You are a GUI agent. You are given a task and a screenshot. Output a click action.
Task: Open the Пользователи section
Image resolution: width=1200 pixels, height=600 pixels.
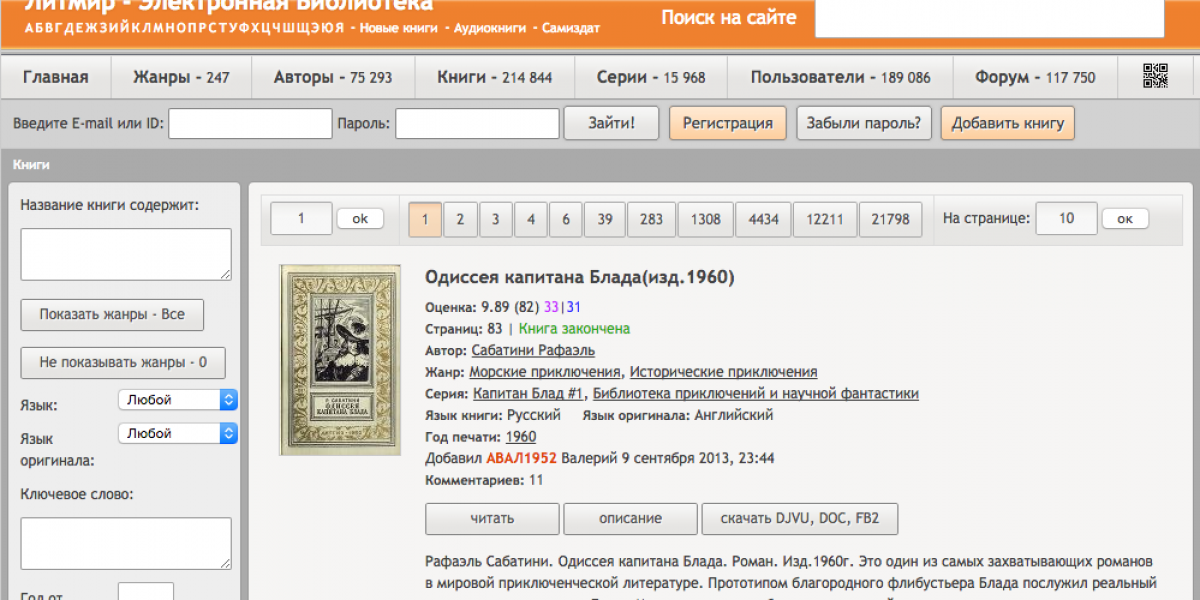pyautogui.click(x=840, y=77)
